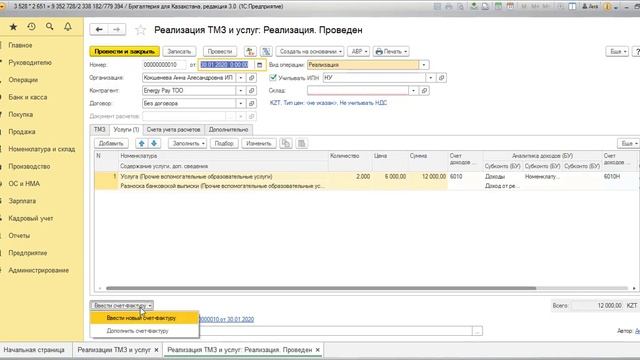Open Еще menu in table toolbar

click(628, 143)
